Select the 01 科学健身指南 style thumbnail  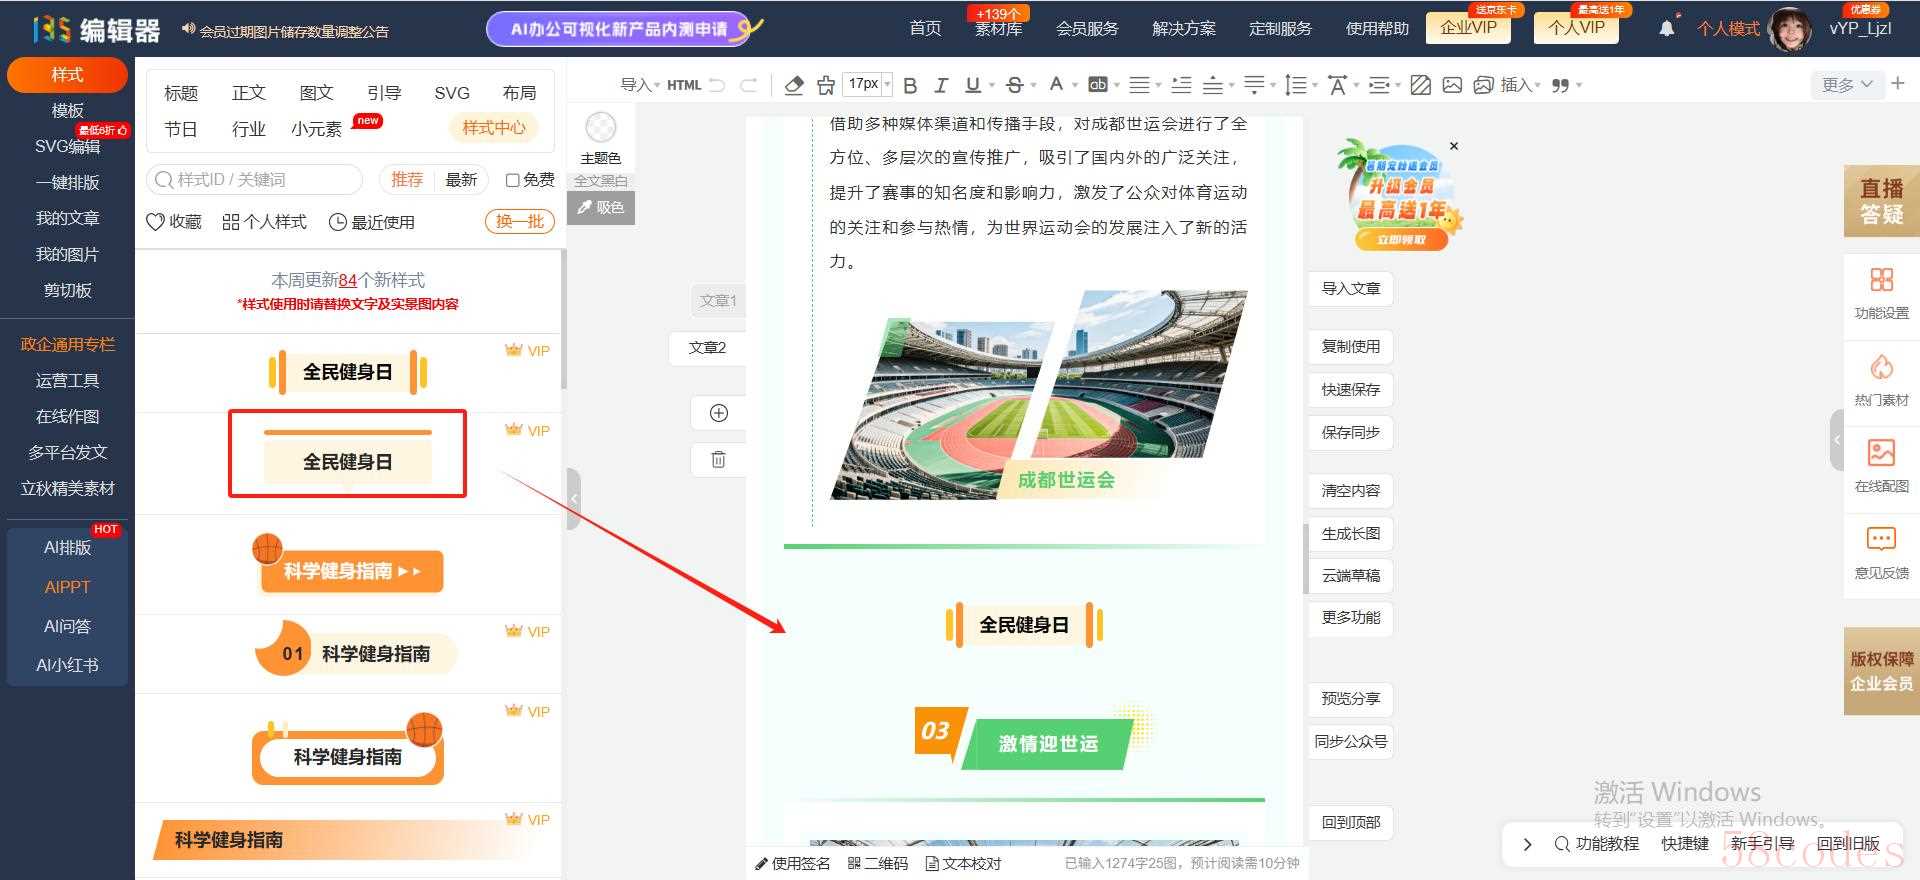(x=355, y=650)
